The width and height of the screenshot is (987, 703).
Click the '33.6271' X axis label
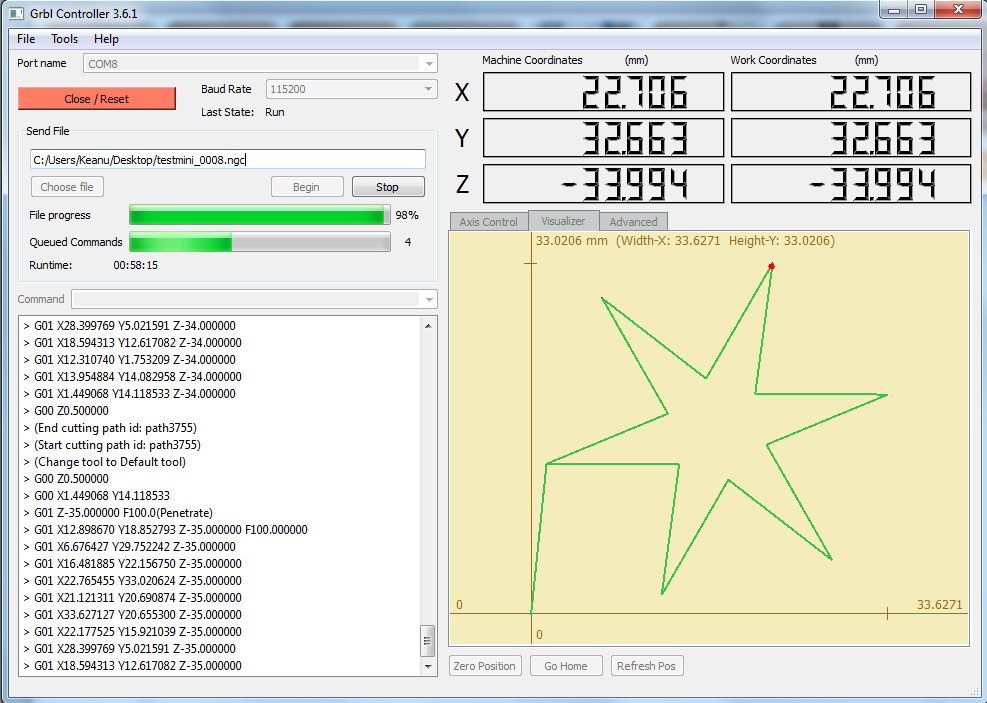(x=939, y=605)
